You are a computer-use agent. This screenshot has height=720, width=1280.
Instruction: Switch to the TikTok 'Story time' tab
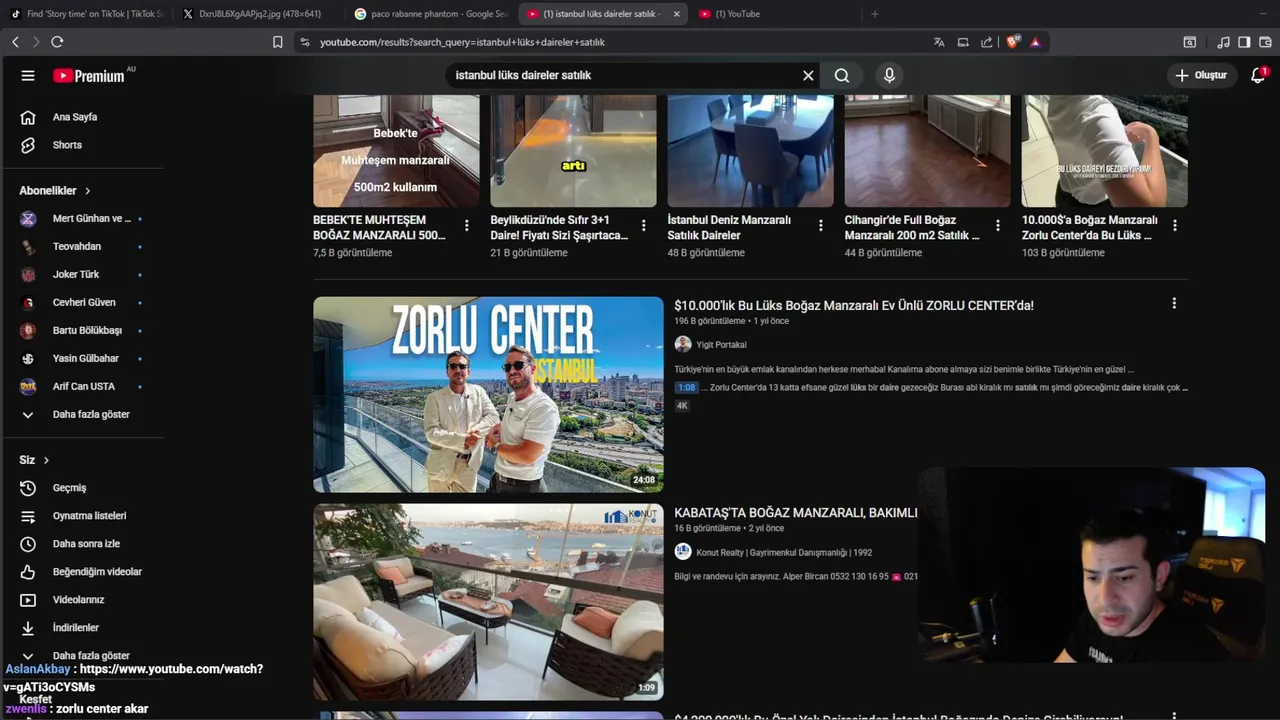tap(88, 14)
